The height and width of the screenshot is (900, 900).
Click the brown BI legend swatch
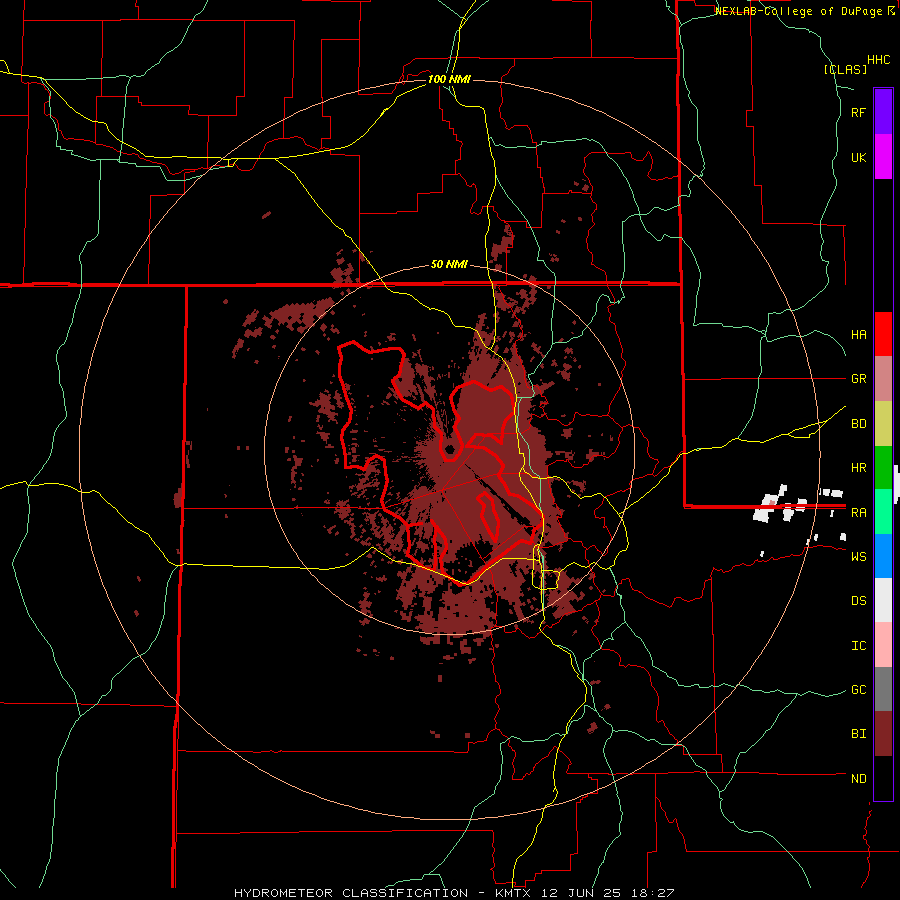pos(883,734)
